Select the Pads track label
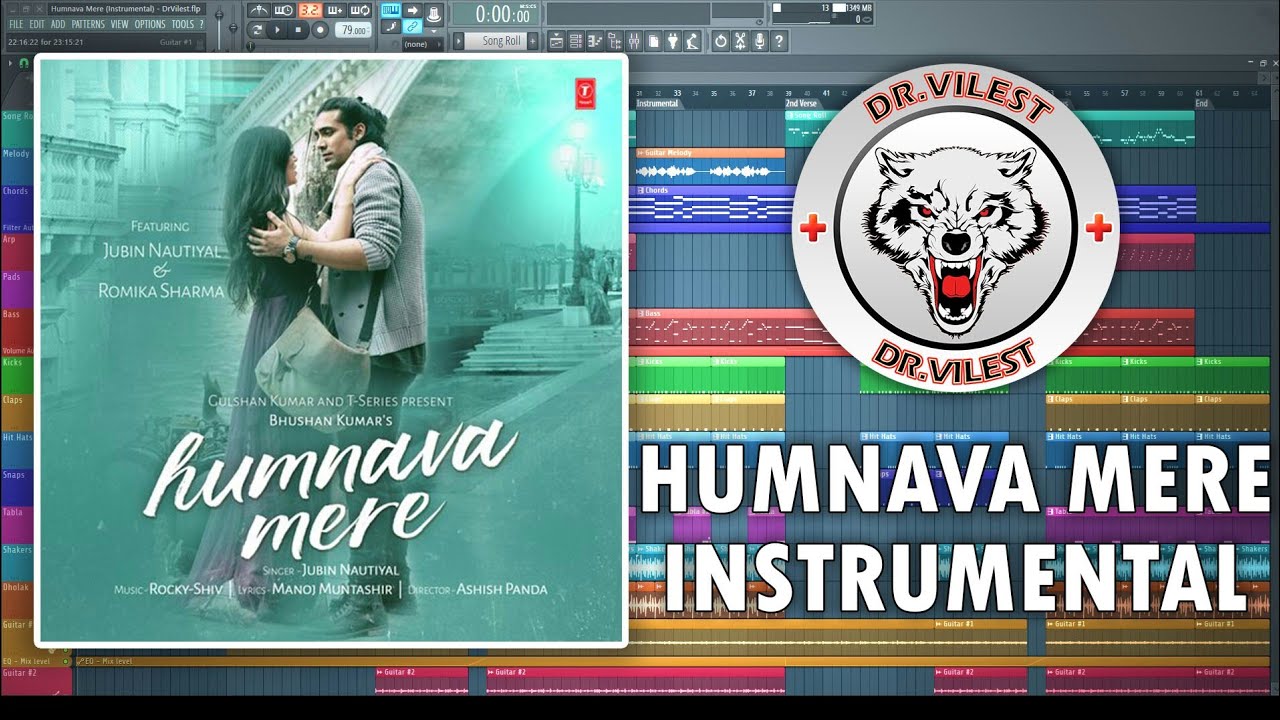1280x720 pixels. 11,277
